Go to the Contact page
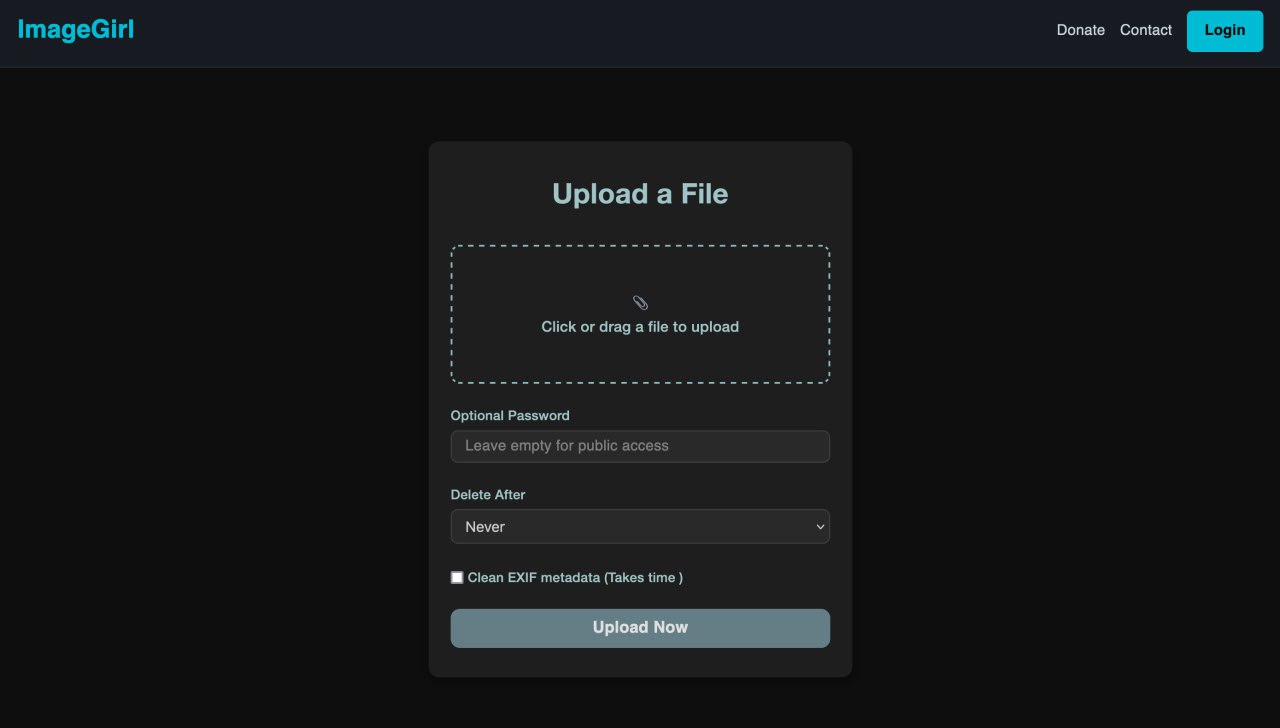Image resolution: width=1280 pixels, height=728 pixels. pyautogui.click(x=1145, y=30)
